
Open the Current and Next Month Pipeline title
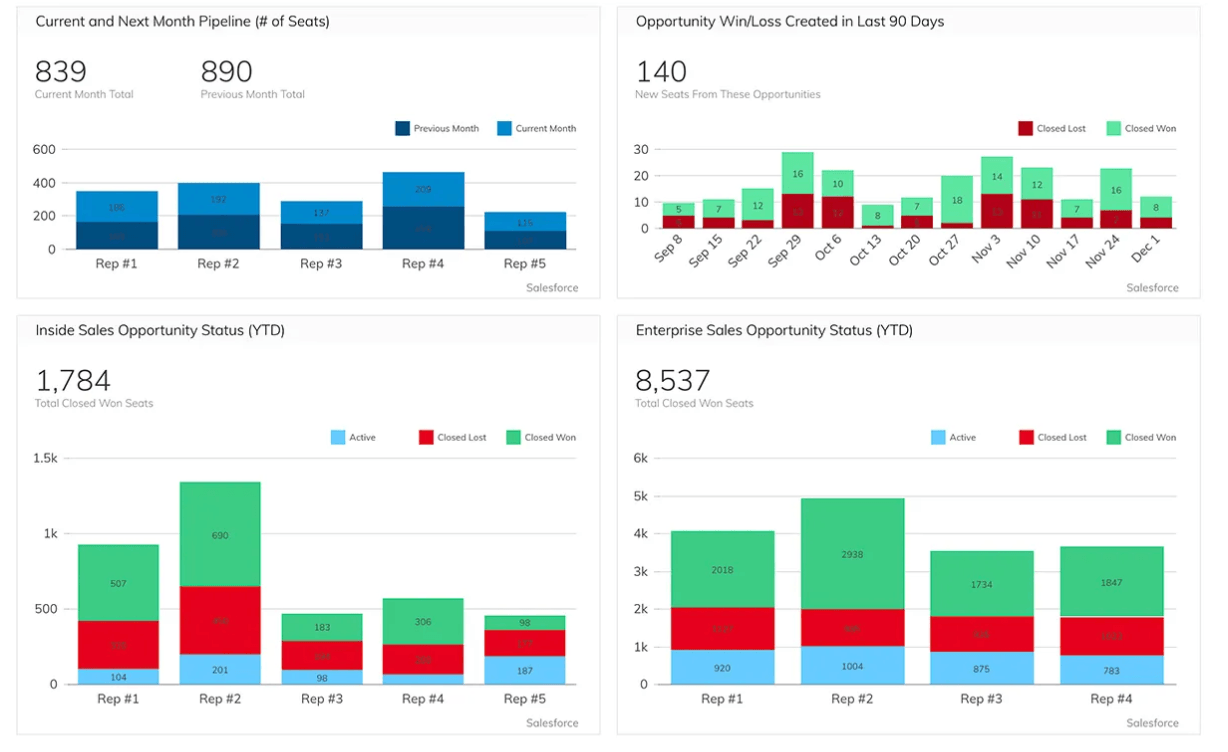click(x=182, y=21)
